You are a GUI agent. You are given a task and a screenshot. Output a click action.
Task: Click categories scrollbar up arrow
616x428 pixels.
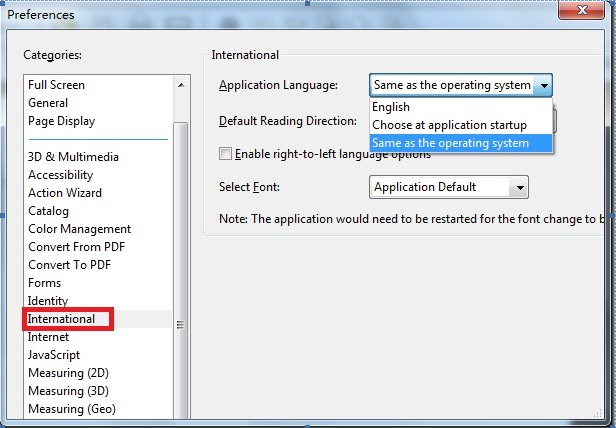[x=181, y=85]
